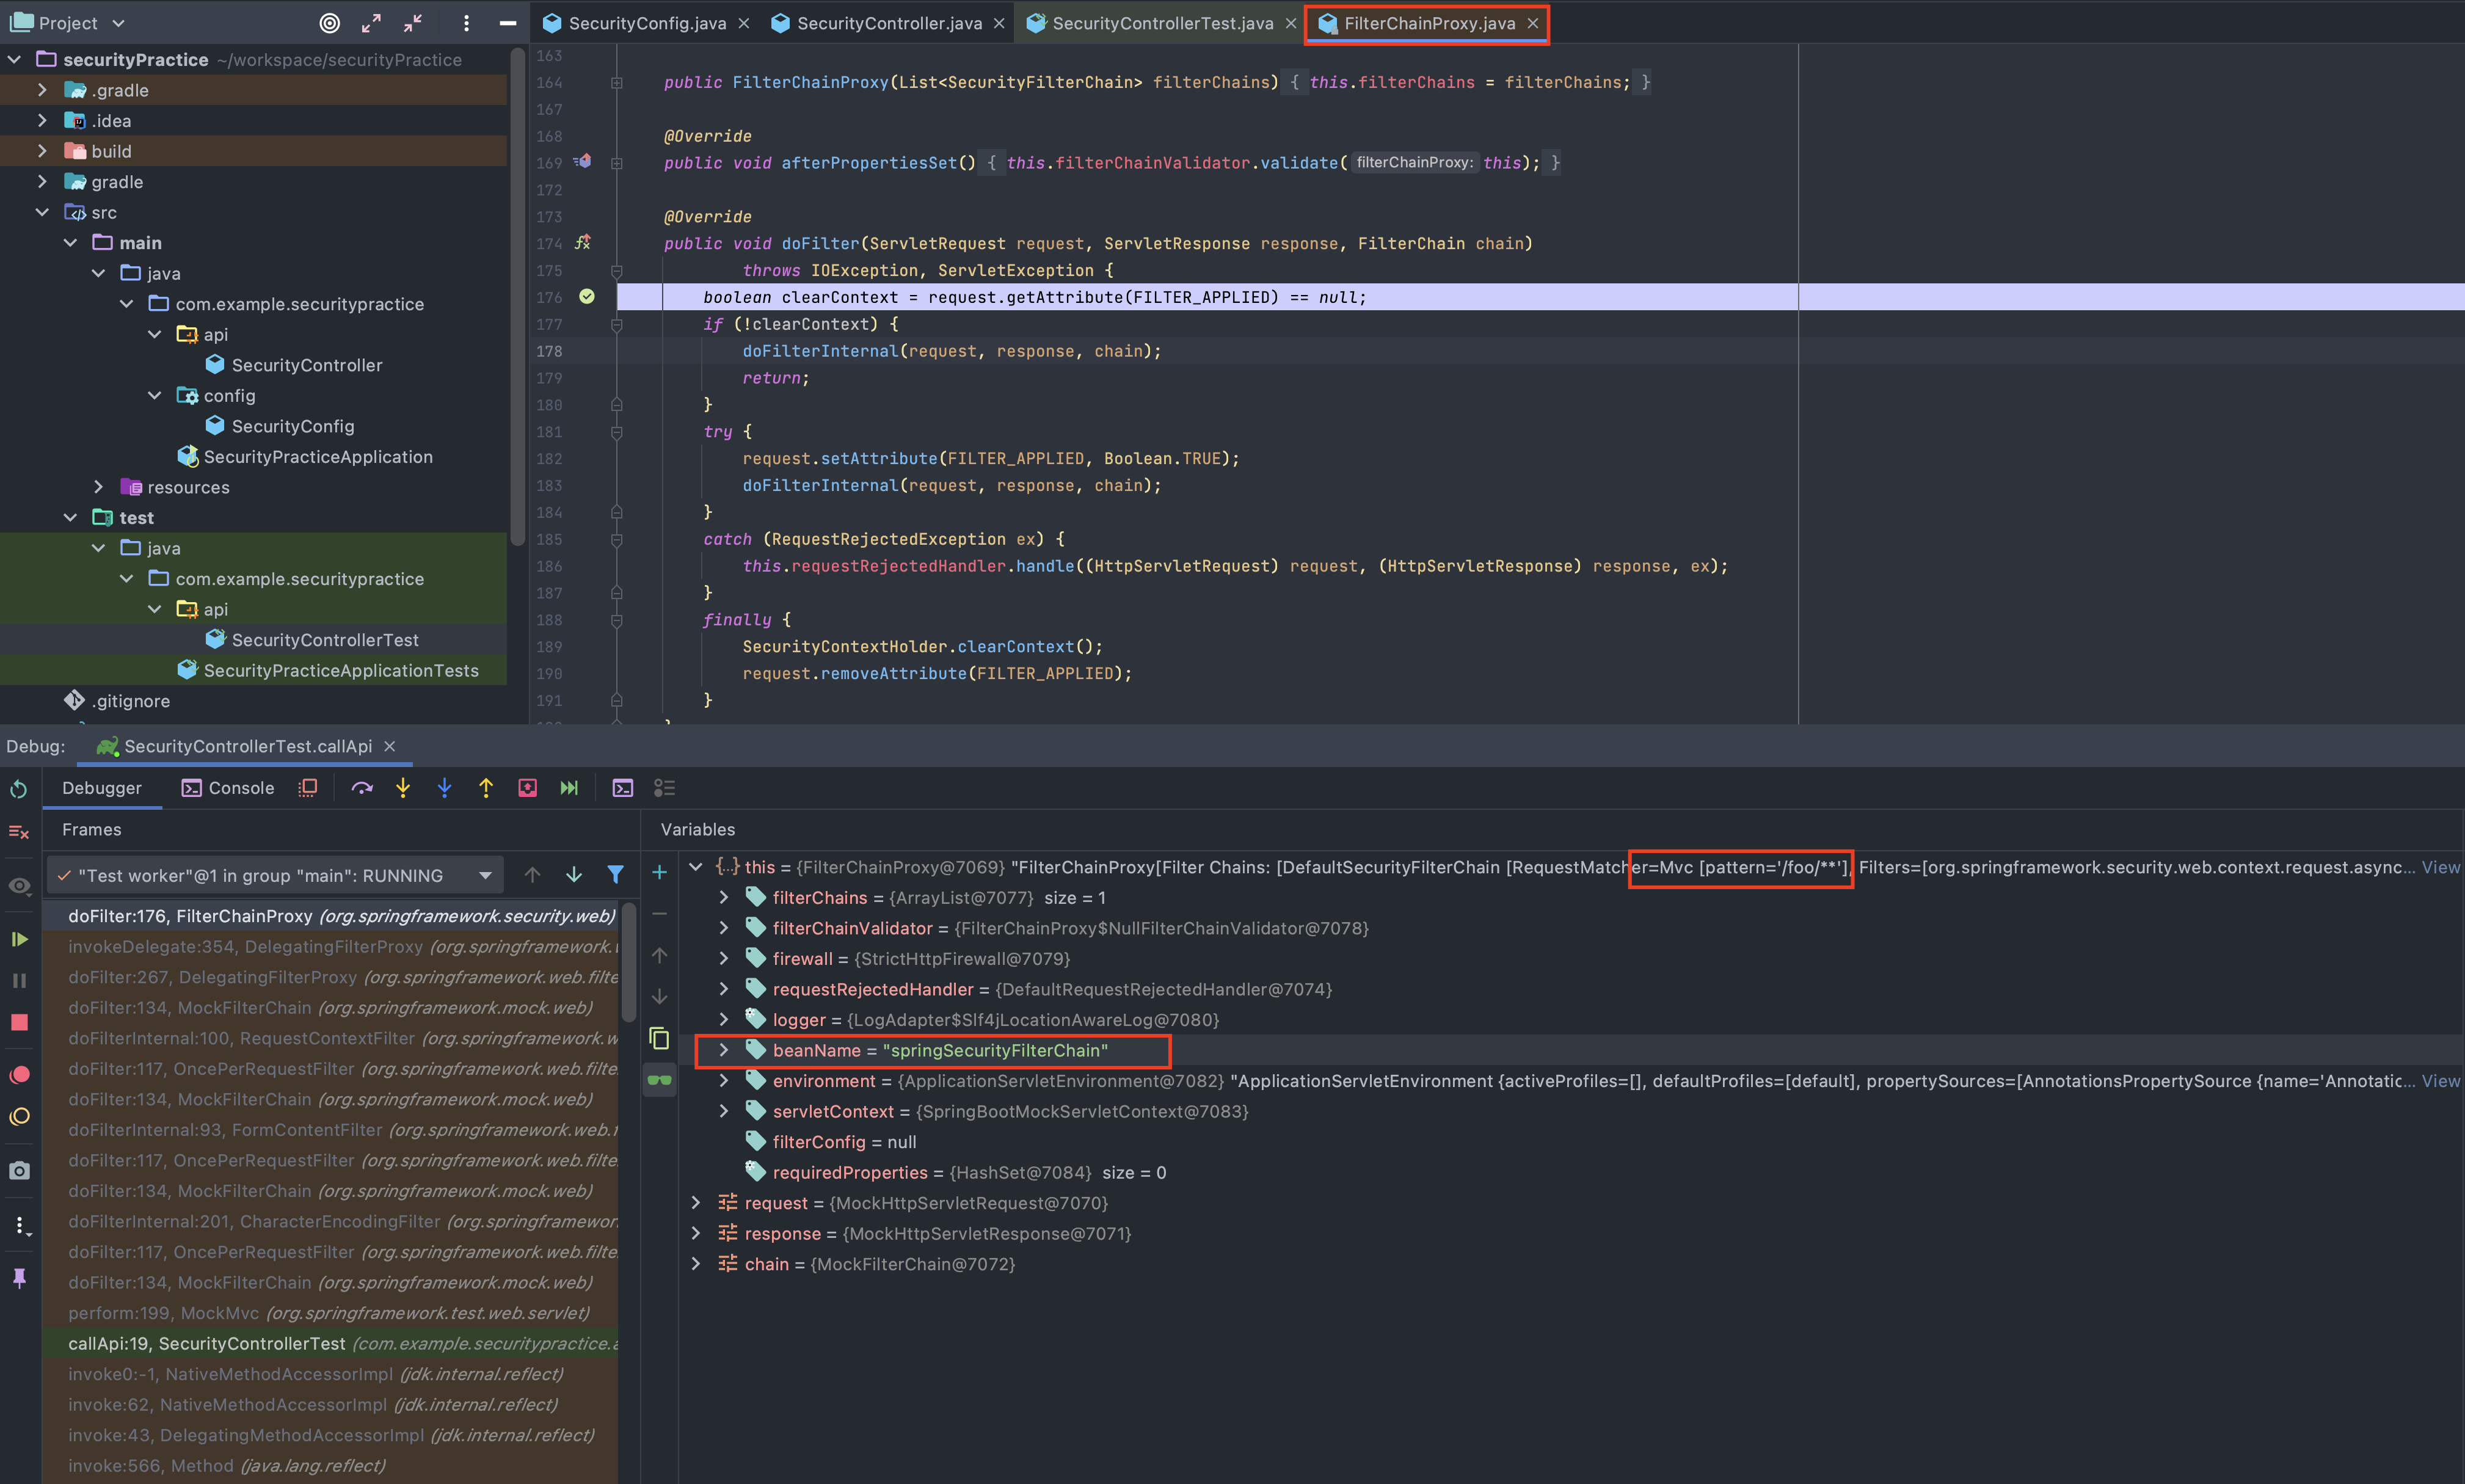
Task: Open View Breakpoints red circles icon
Action: 19,1075
